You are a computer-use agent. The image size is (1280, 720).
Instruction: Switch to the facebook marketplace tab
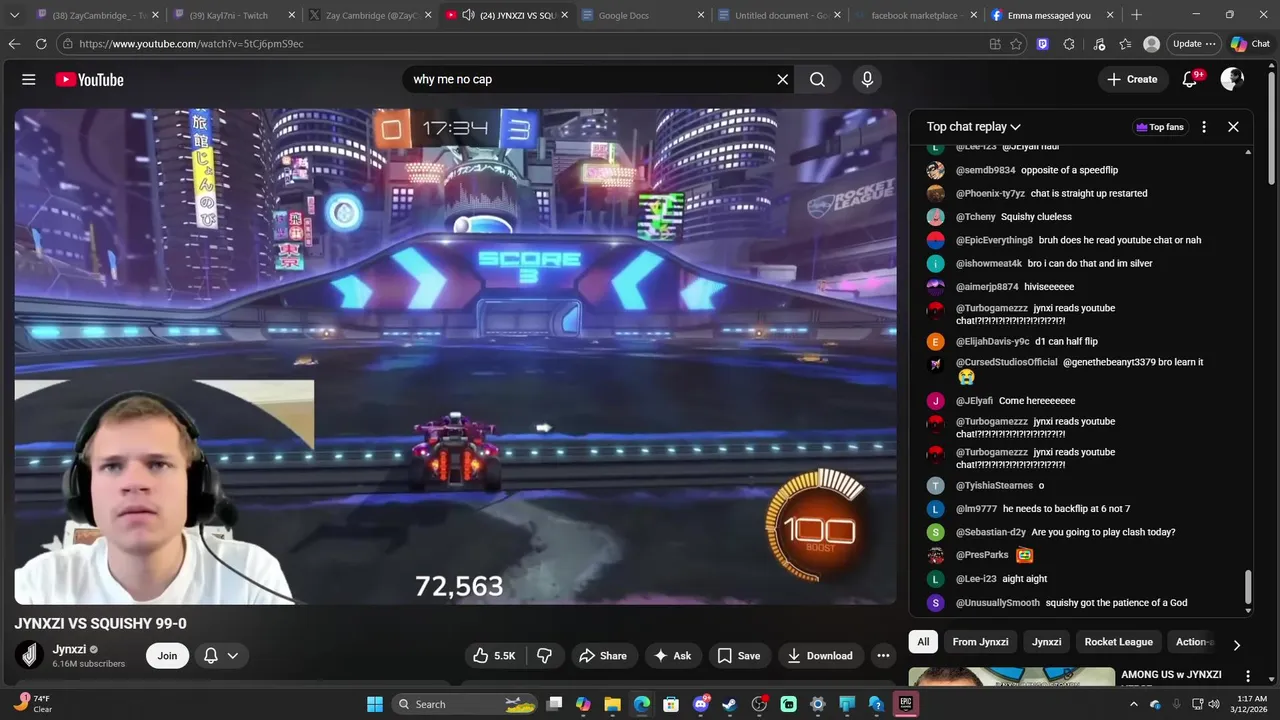coord(914,15)
